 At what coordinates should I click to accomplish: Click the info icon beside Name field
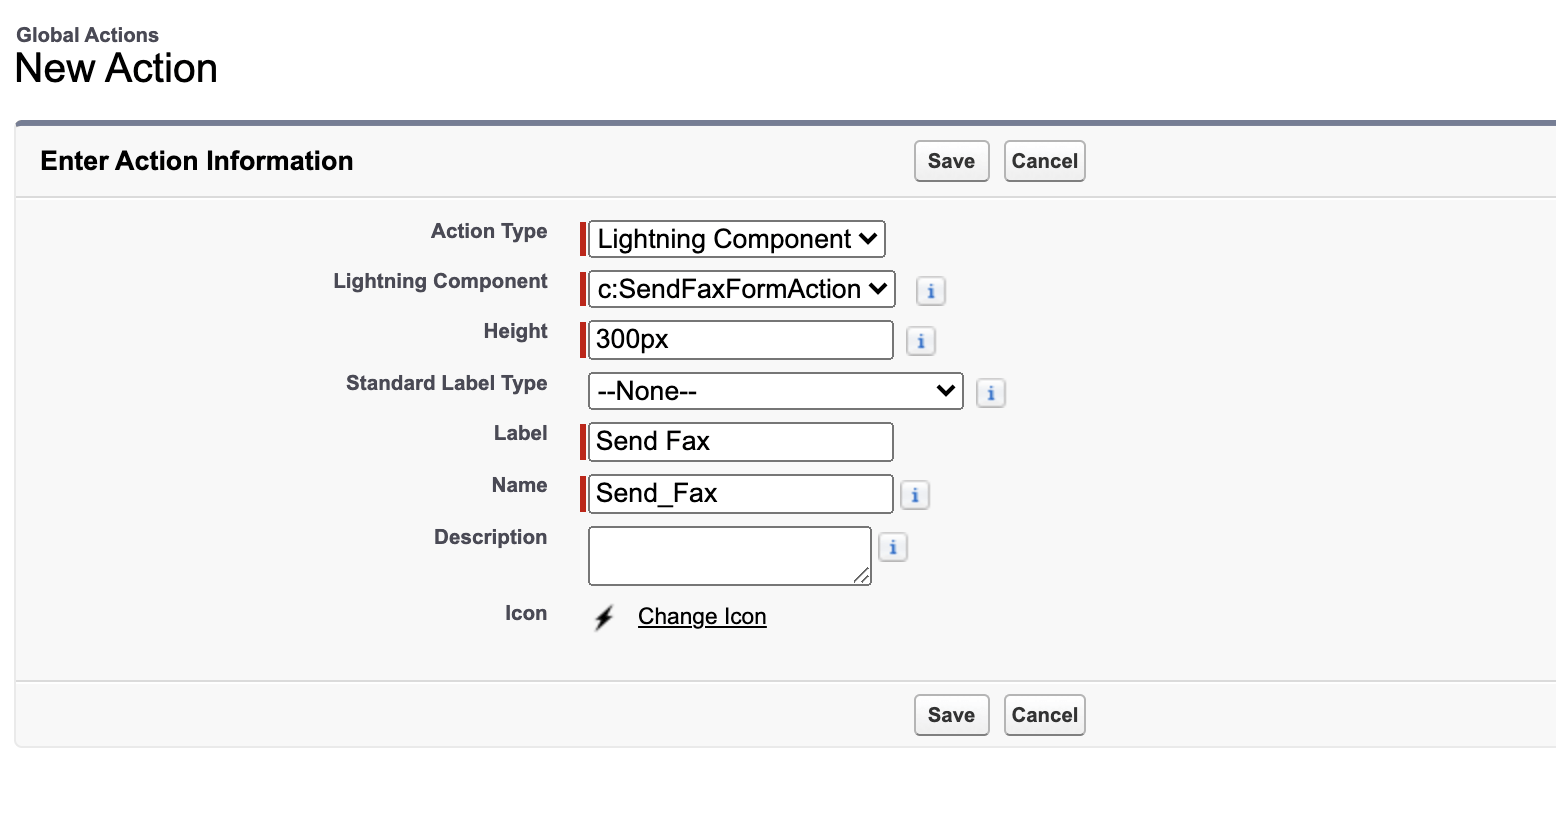point(914,494)
